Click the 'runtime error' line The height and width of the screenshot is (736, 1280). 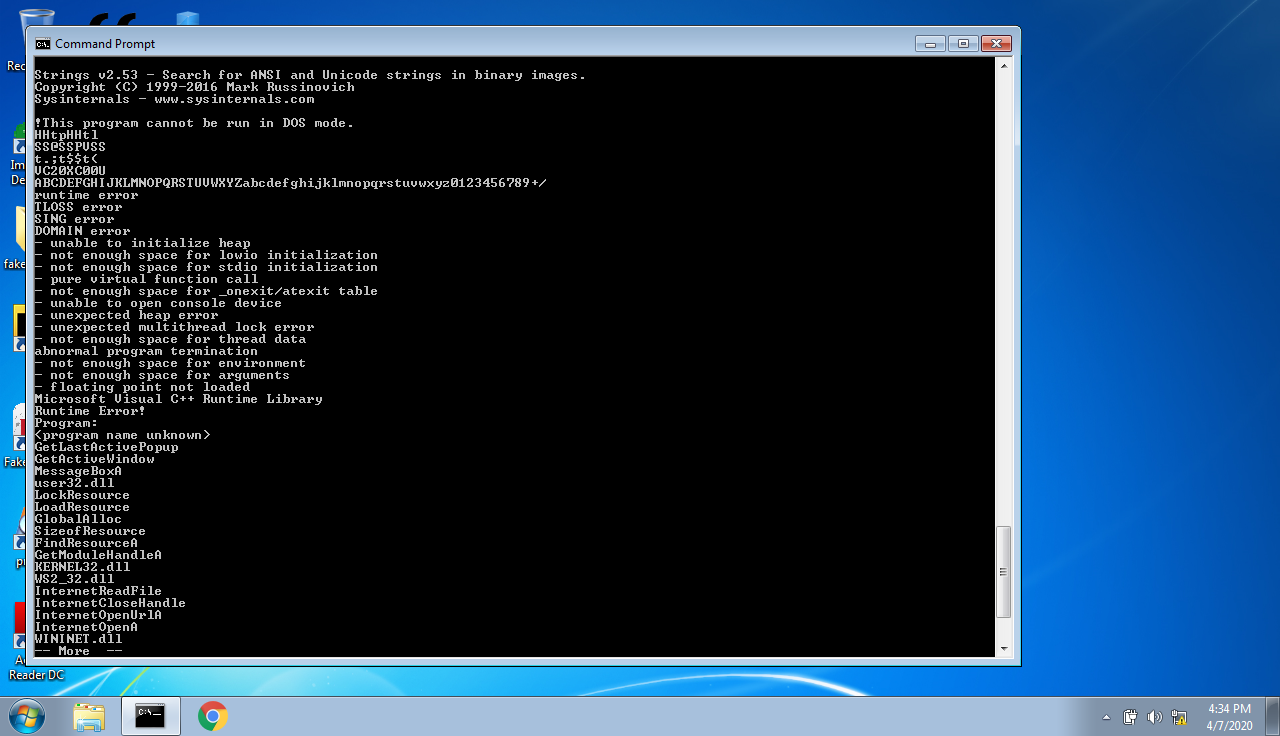pos(86,195)
